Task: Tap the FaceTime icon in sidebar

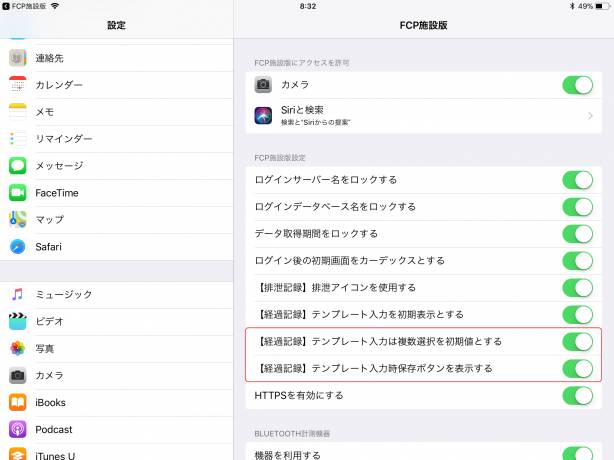Action: tap(18, 192)
